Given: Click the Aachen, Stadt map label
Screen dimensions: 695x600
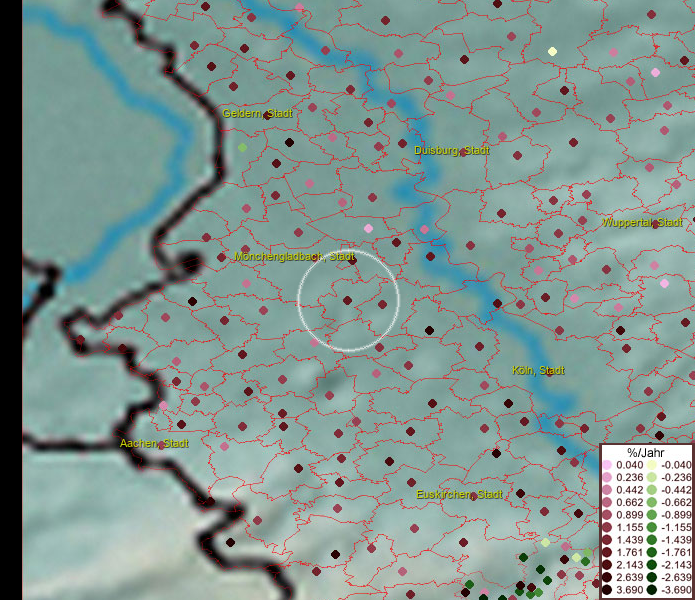Looking at the screenshot, I should 154,444.
